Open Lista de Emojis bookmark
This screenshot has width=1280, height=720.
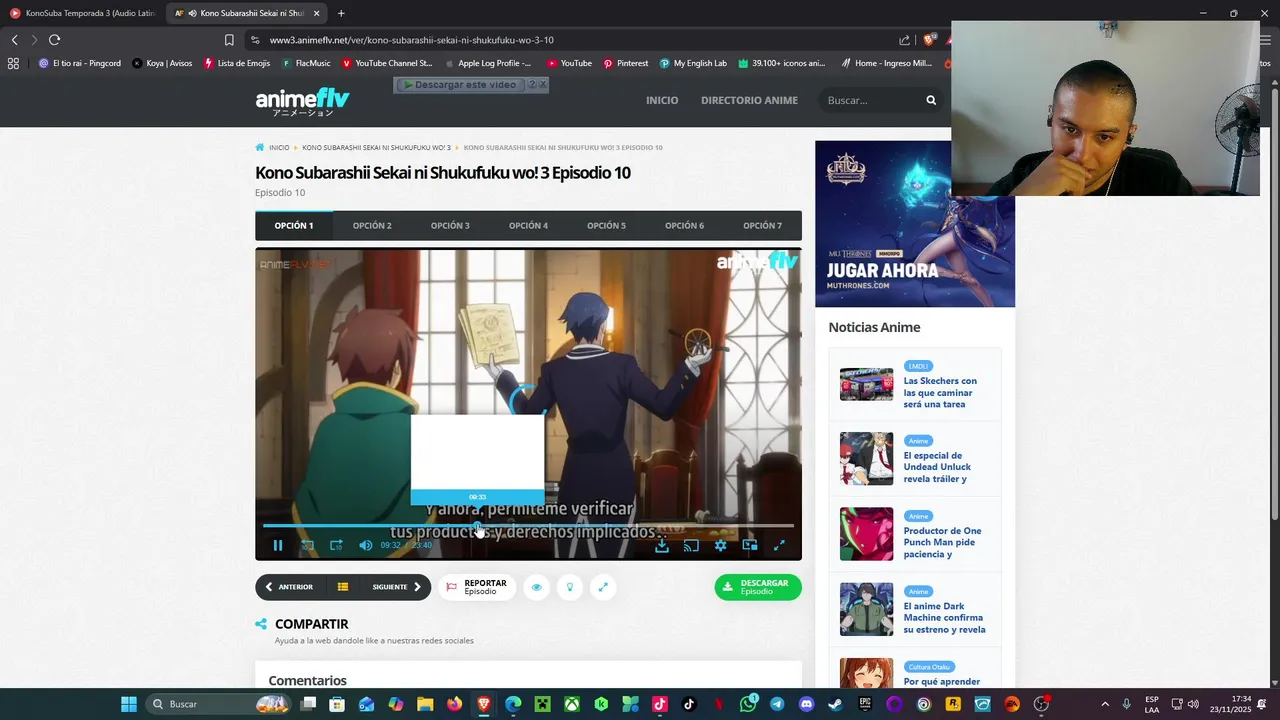coord(237,63)
